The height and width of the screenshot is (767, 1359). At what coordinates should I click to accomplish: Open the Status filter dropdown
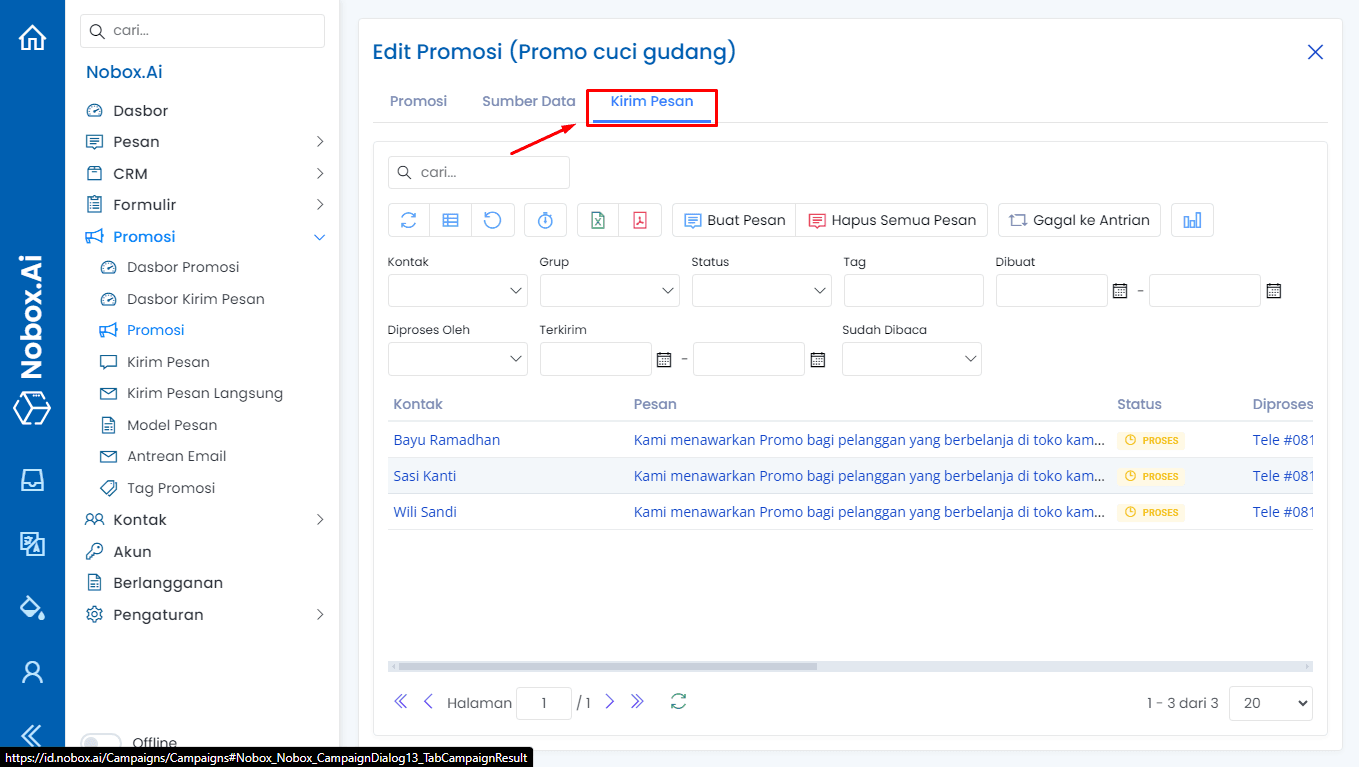tap(761, 290)
